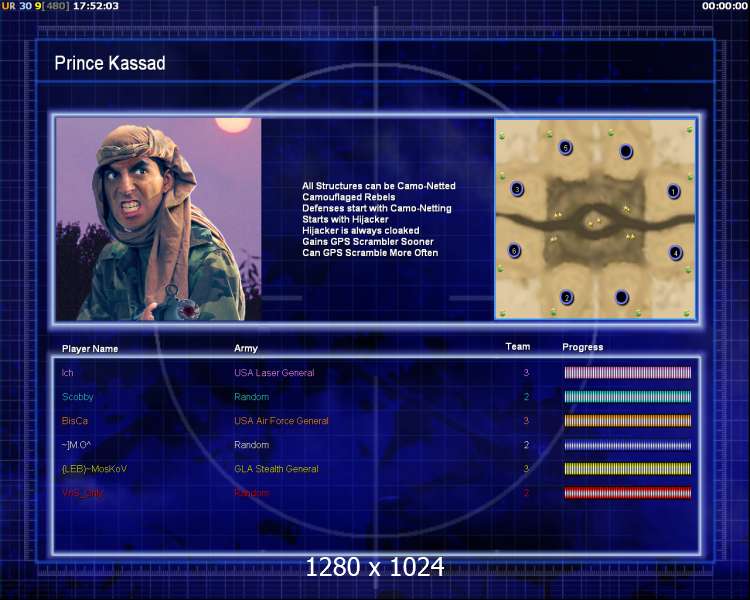Viewport: 750px width, 600px height.
Task: Select start position 2 on the map
Action: point(566,298)
